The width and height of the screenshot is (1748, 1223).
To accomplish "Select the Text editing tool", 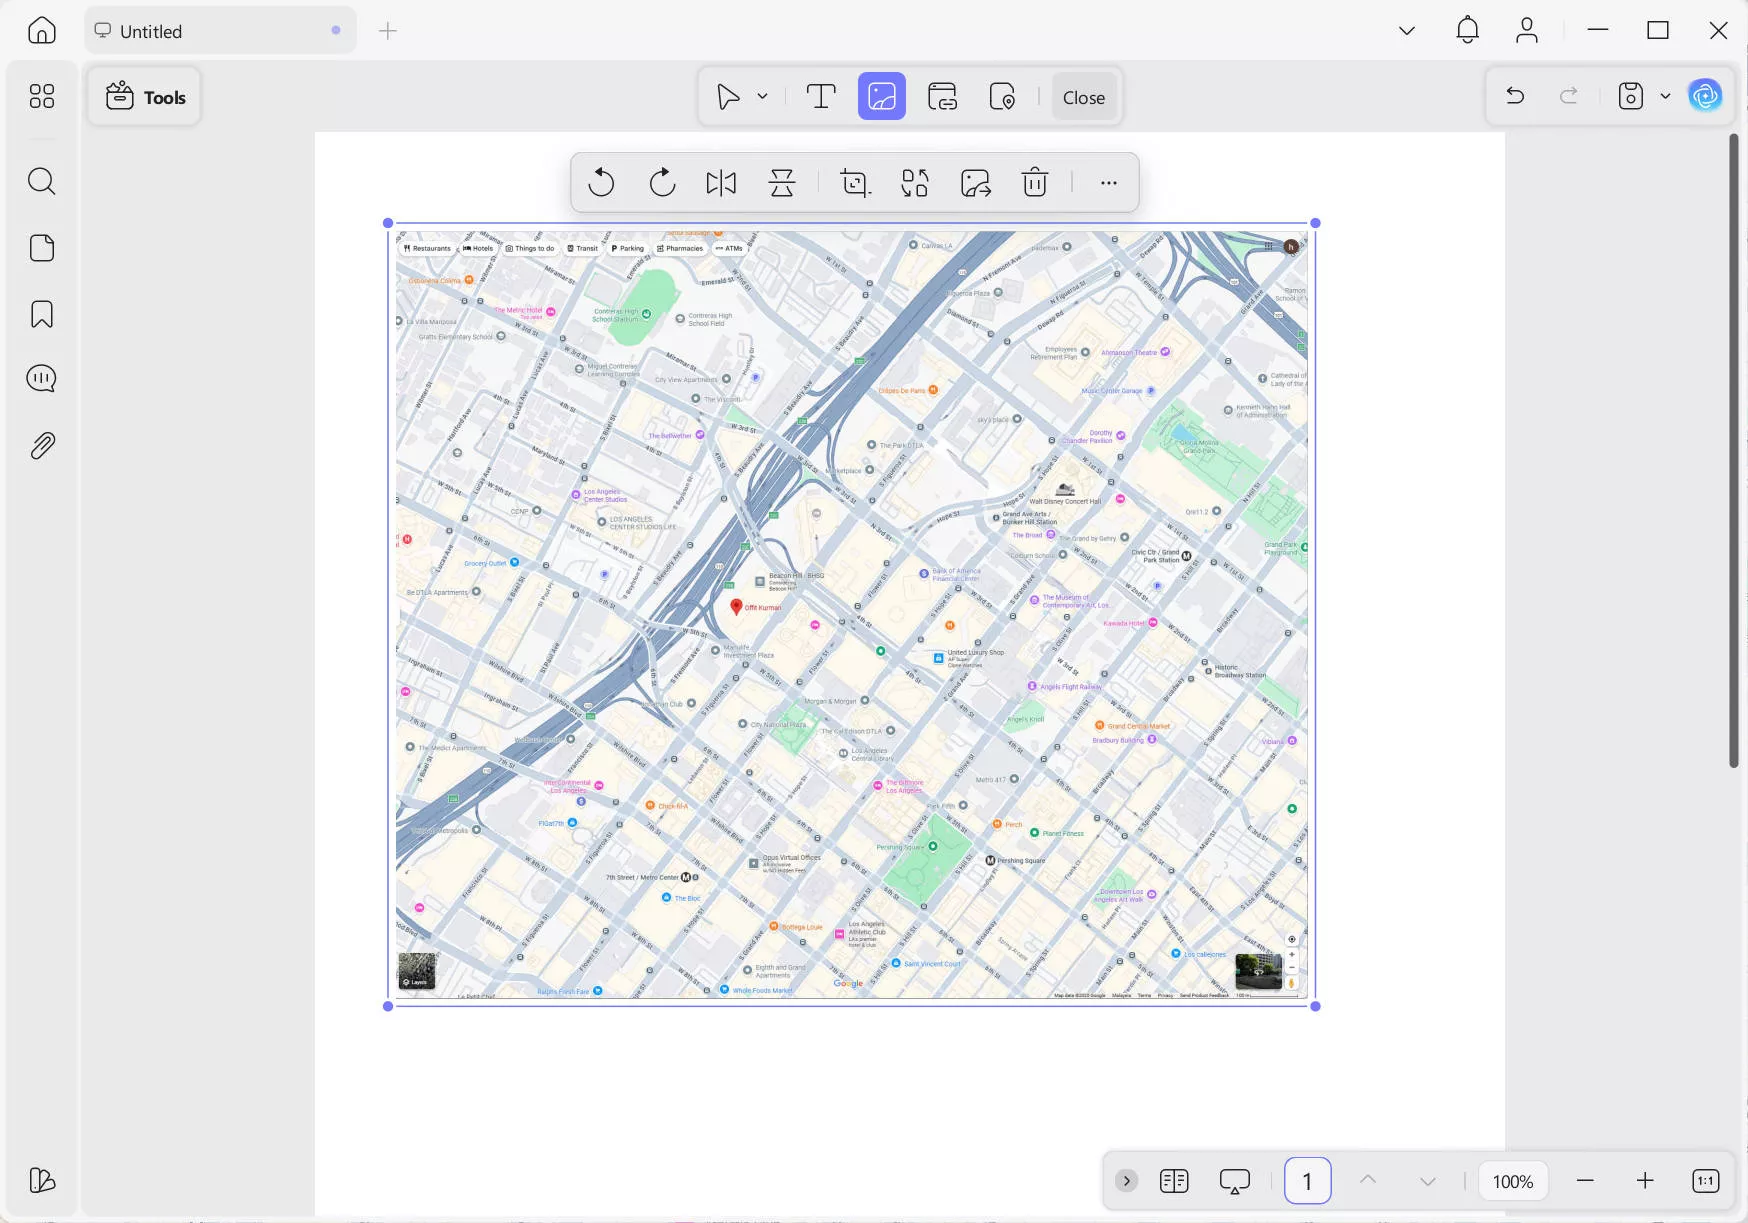I will [821, 96].
